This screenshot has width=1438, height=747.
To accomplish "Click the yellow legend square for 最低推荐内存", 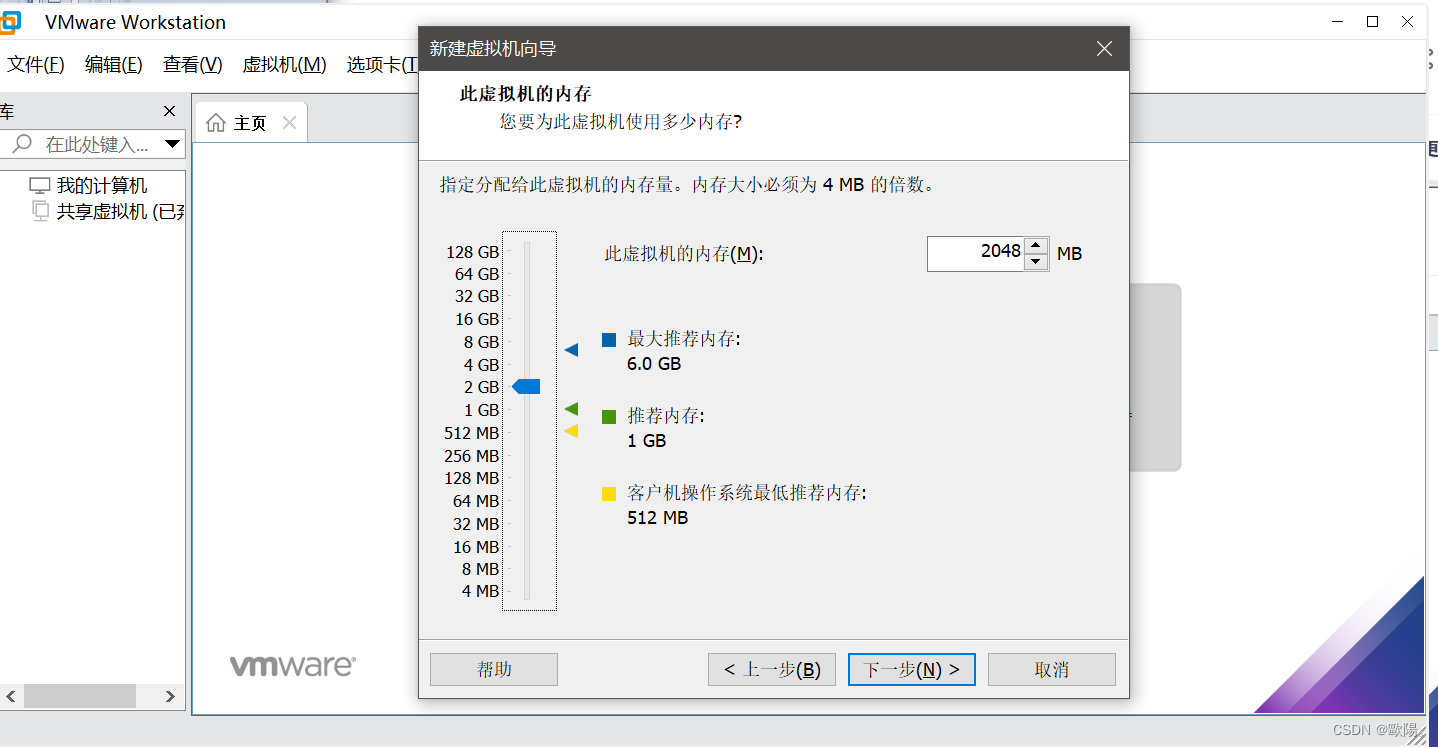I will [x=609, y=494].
